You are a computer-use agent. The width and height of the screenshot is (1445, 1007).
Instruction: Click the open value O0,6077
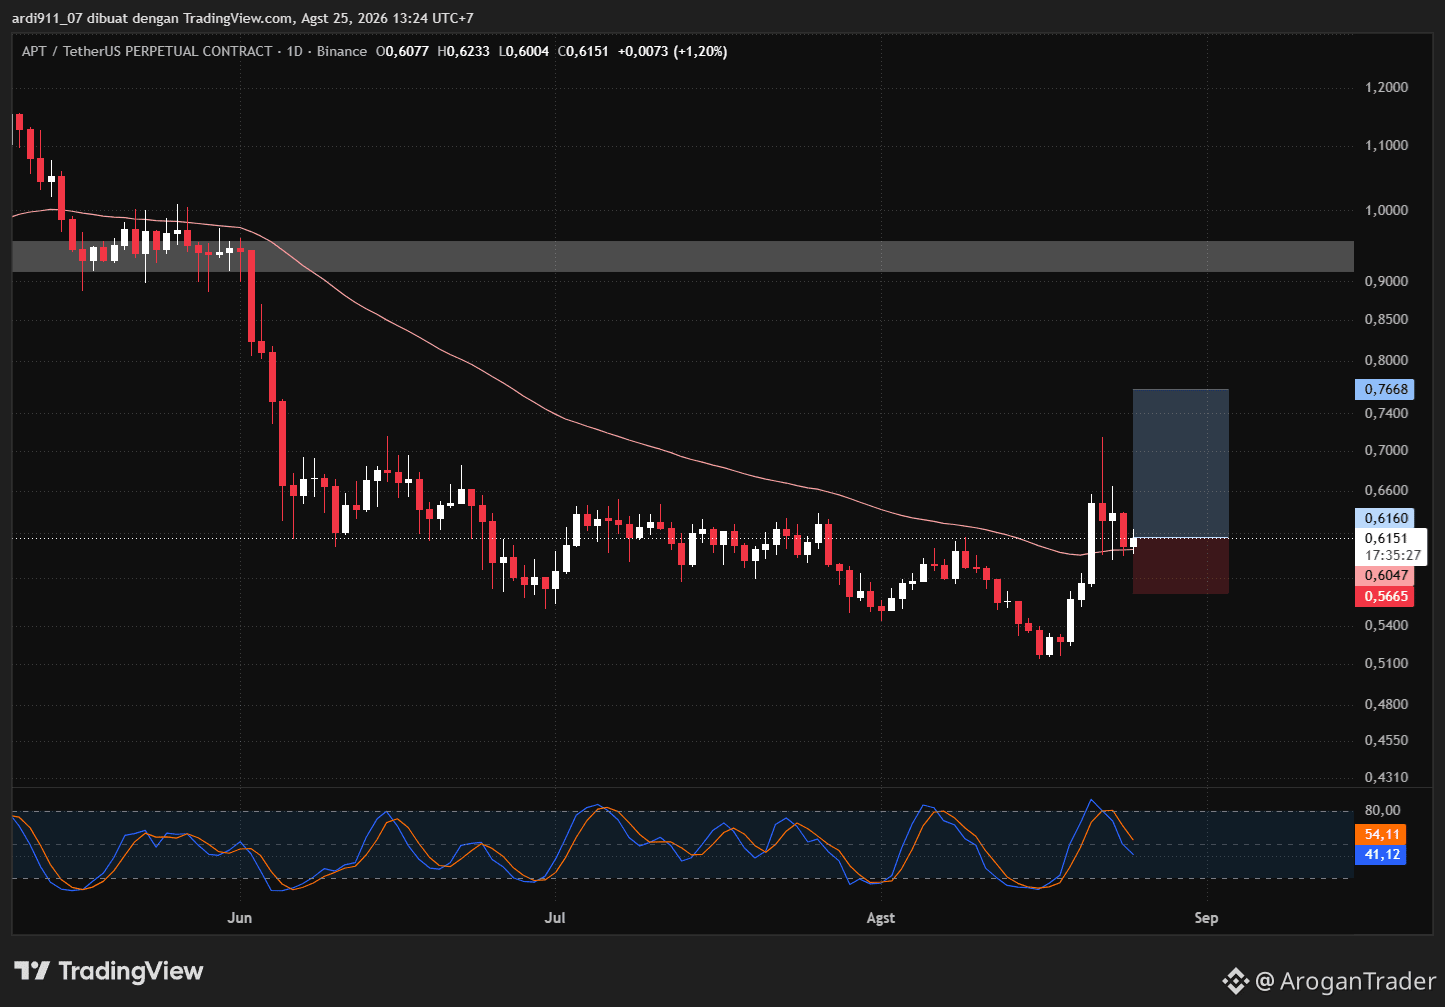[402, 51]
